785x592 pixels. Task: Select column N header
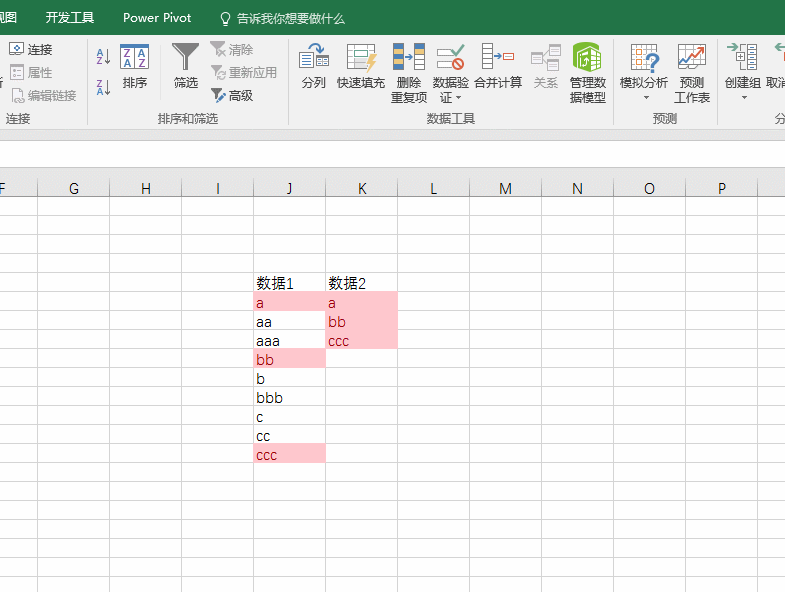[x=577, y=188]
